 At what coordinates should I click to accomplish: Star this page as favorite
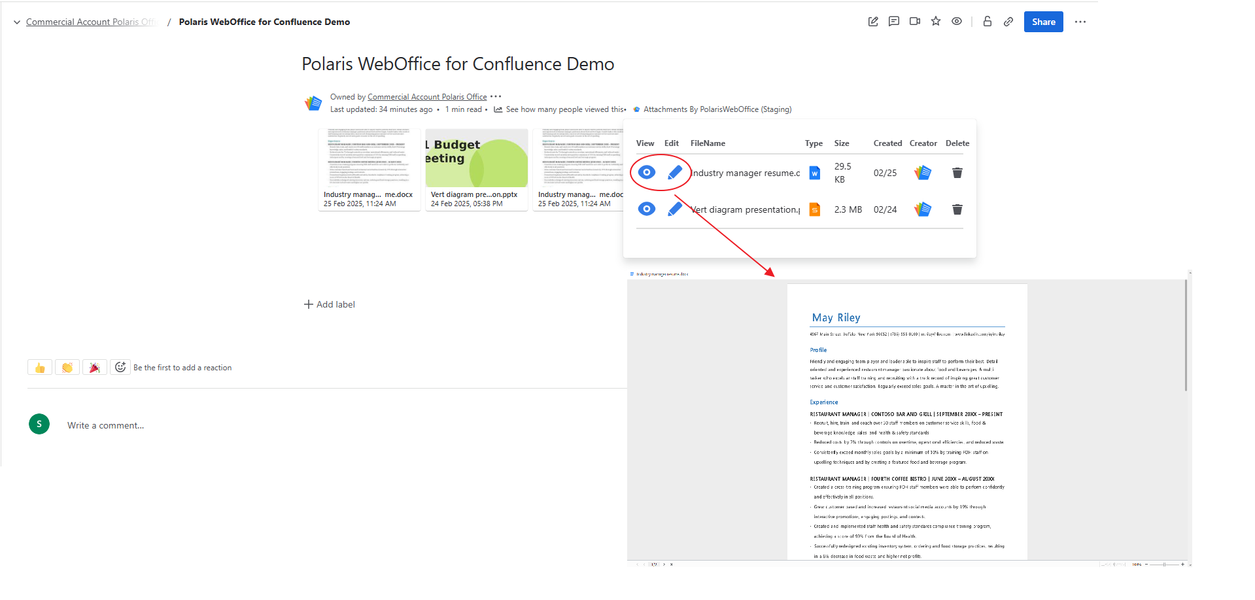tap(936, 21)
